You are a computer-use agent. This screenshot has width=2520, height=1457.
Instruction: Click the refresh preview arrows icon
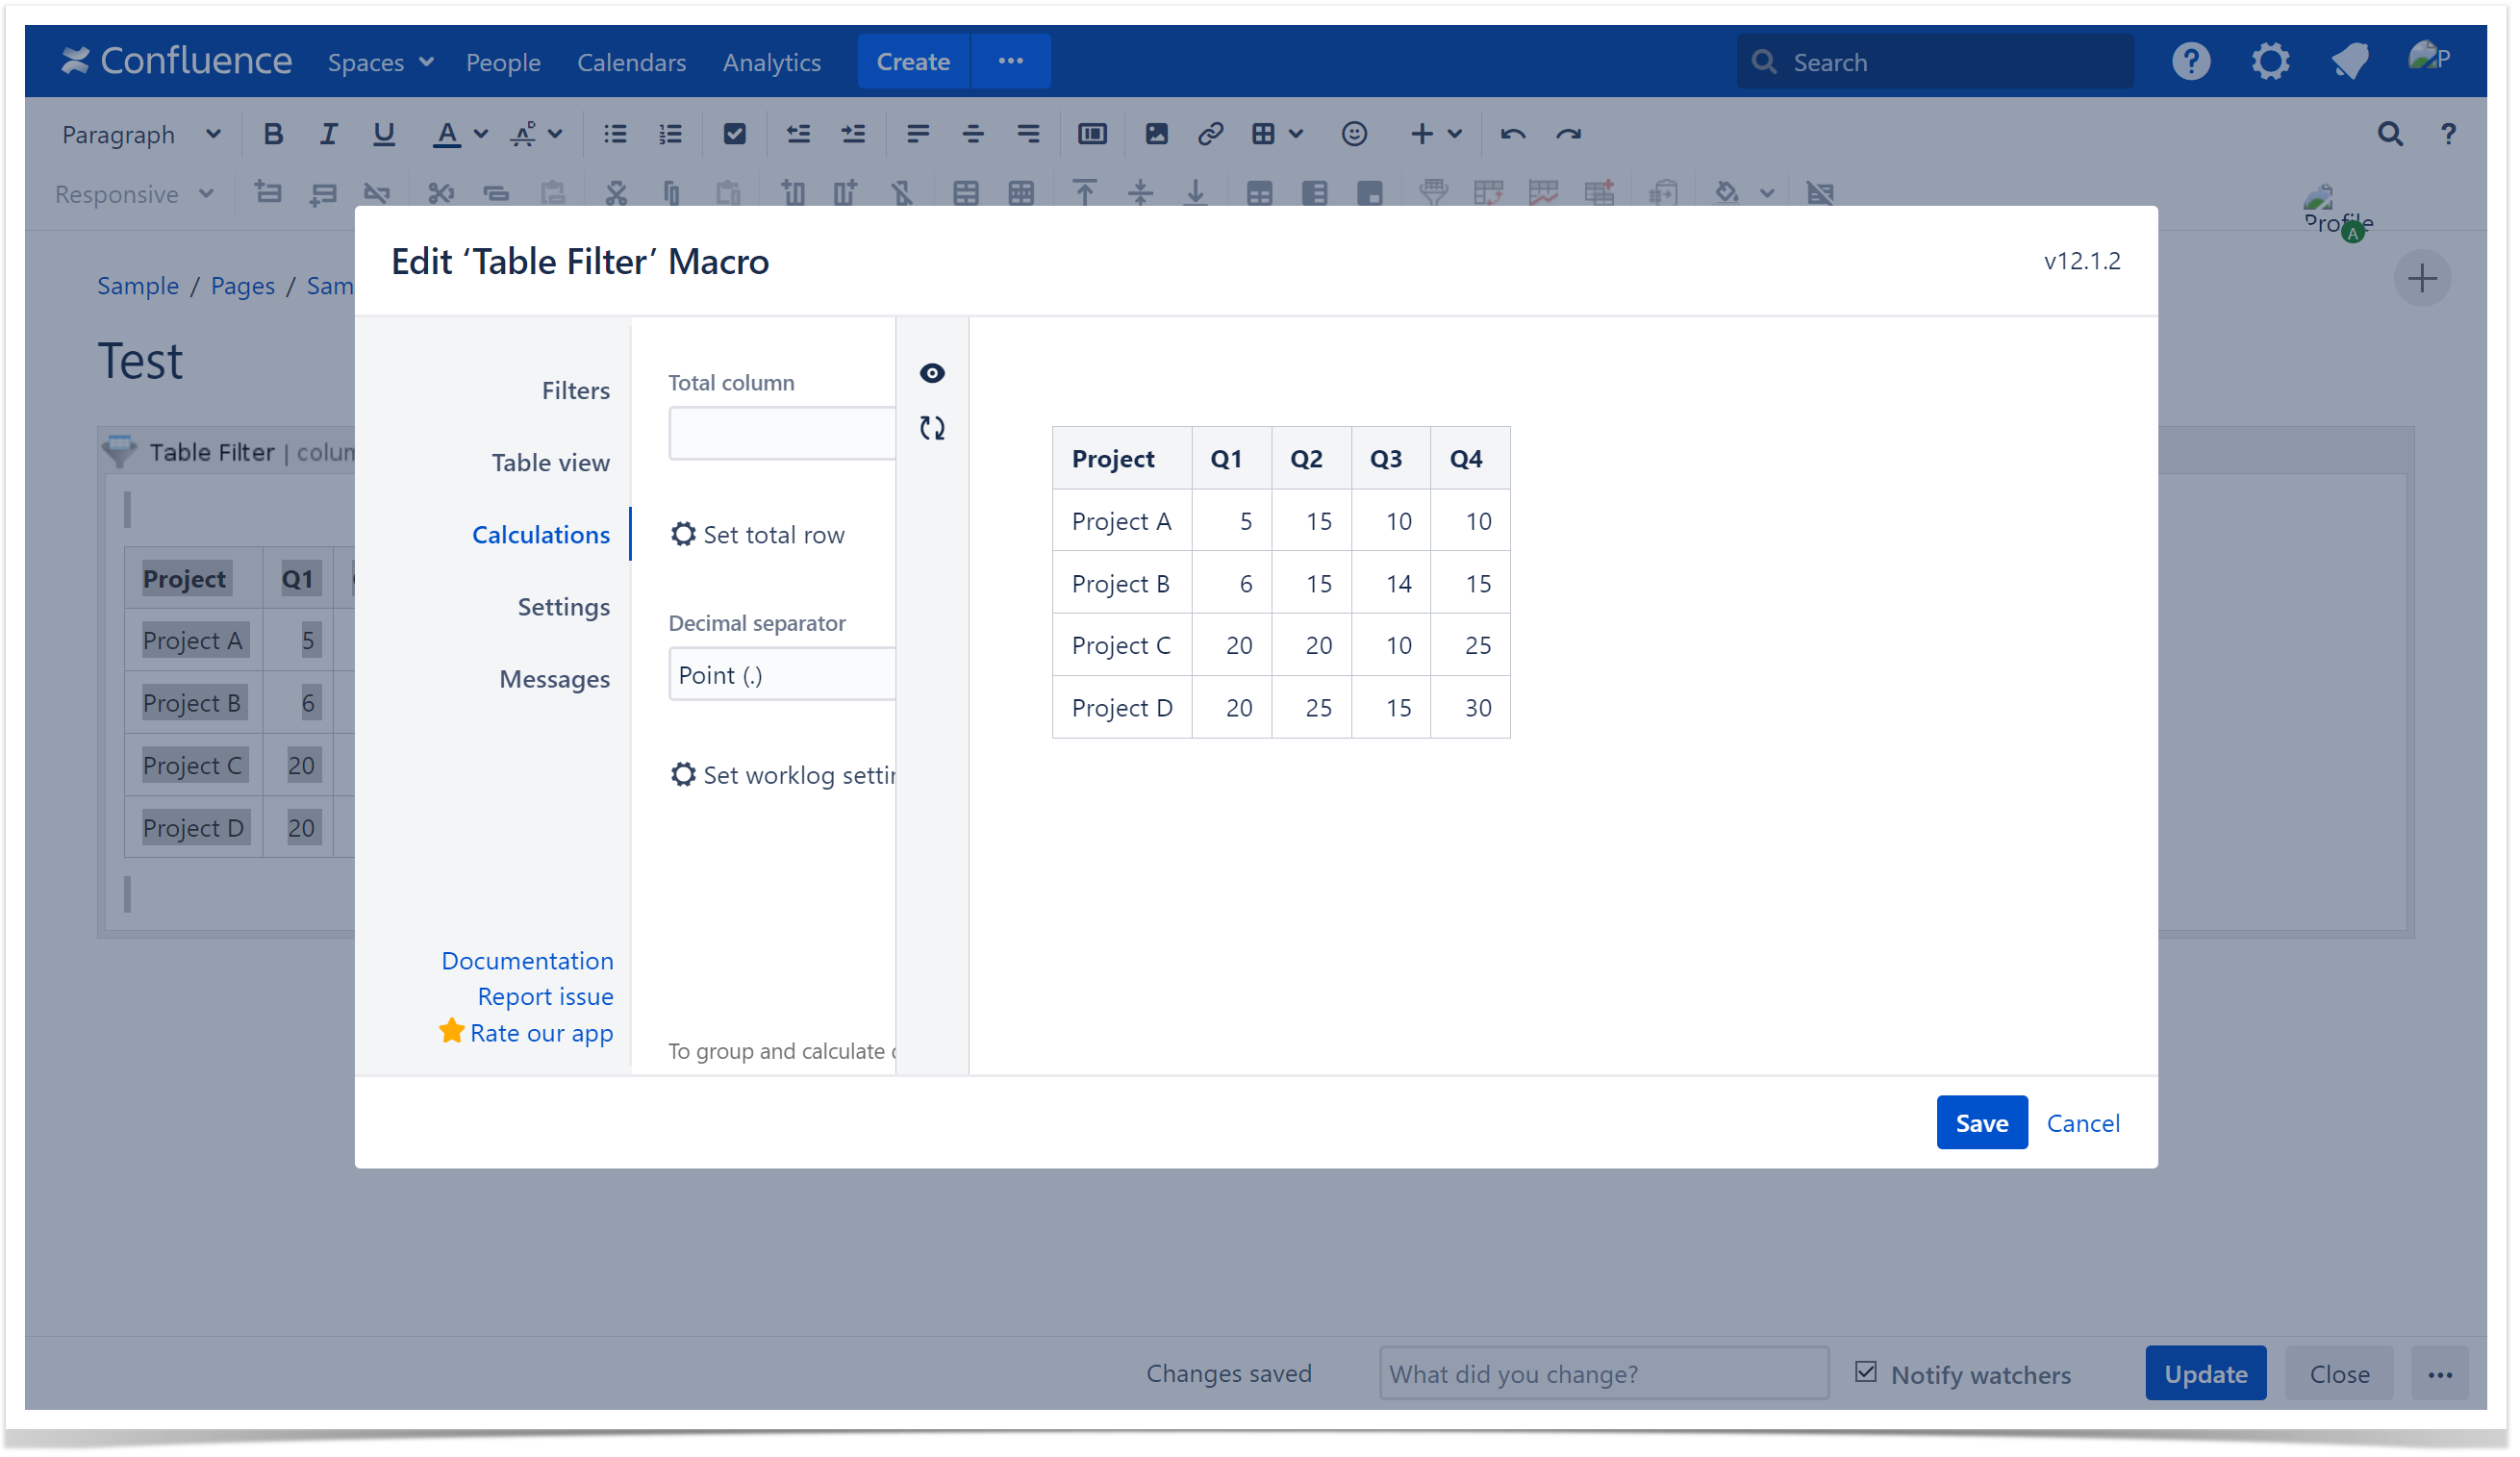[x=932, y=428]
